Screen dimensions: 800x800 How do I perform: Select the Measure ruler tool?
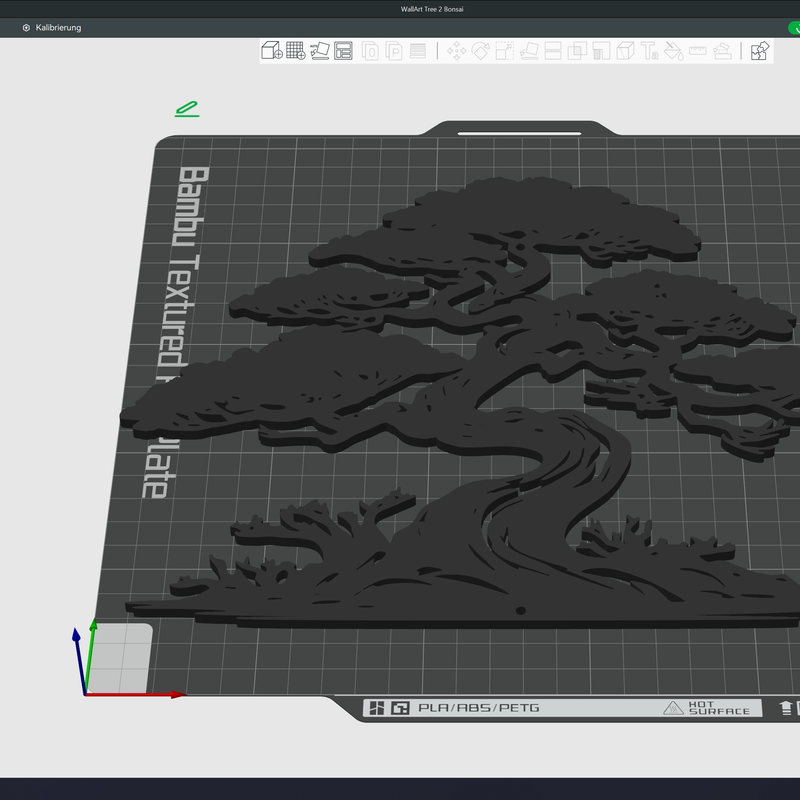tap(697, 51)
